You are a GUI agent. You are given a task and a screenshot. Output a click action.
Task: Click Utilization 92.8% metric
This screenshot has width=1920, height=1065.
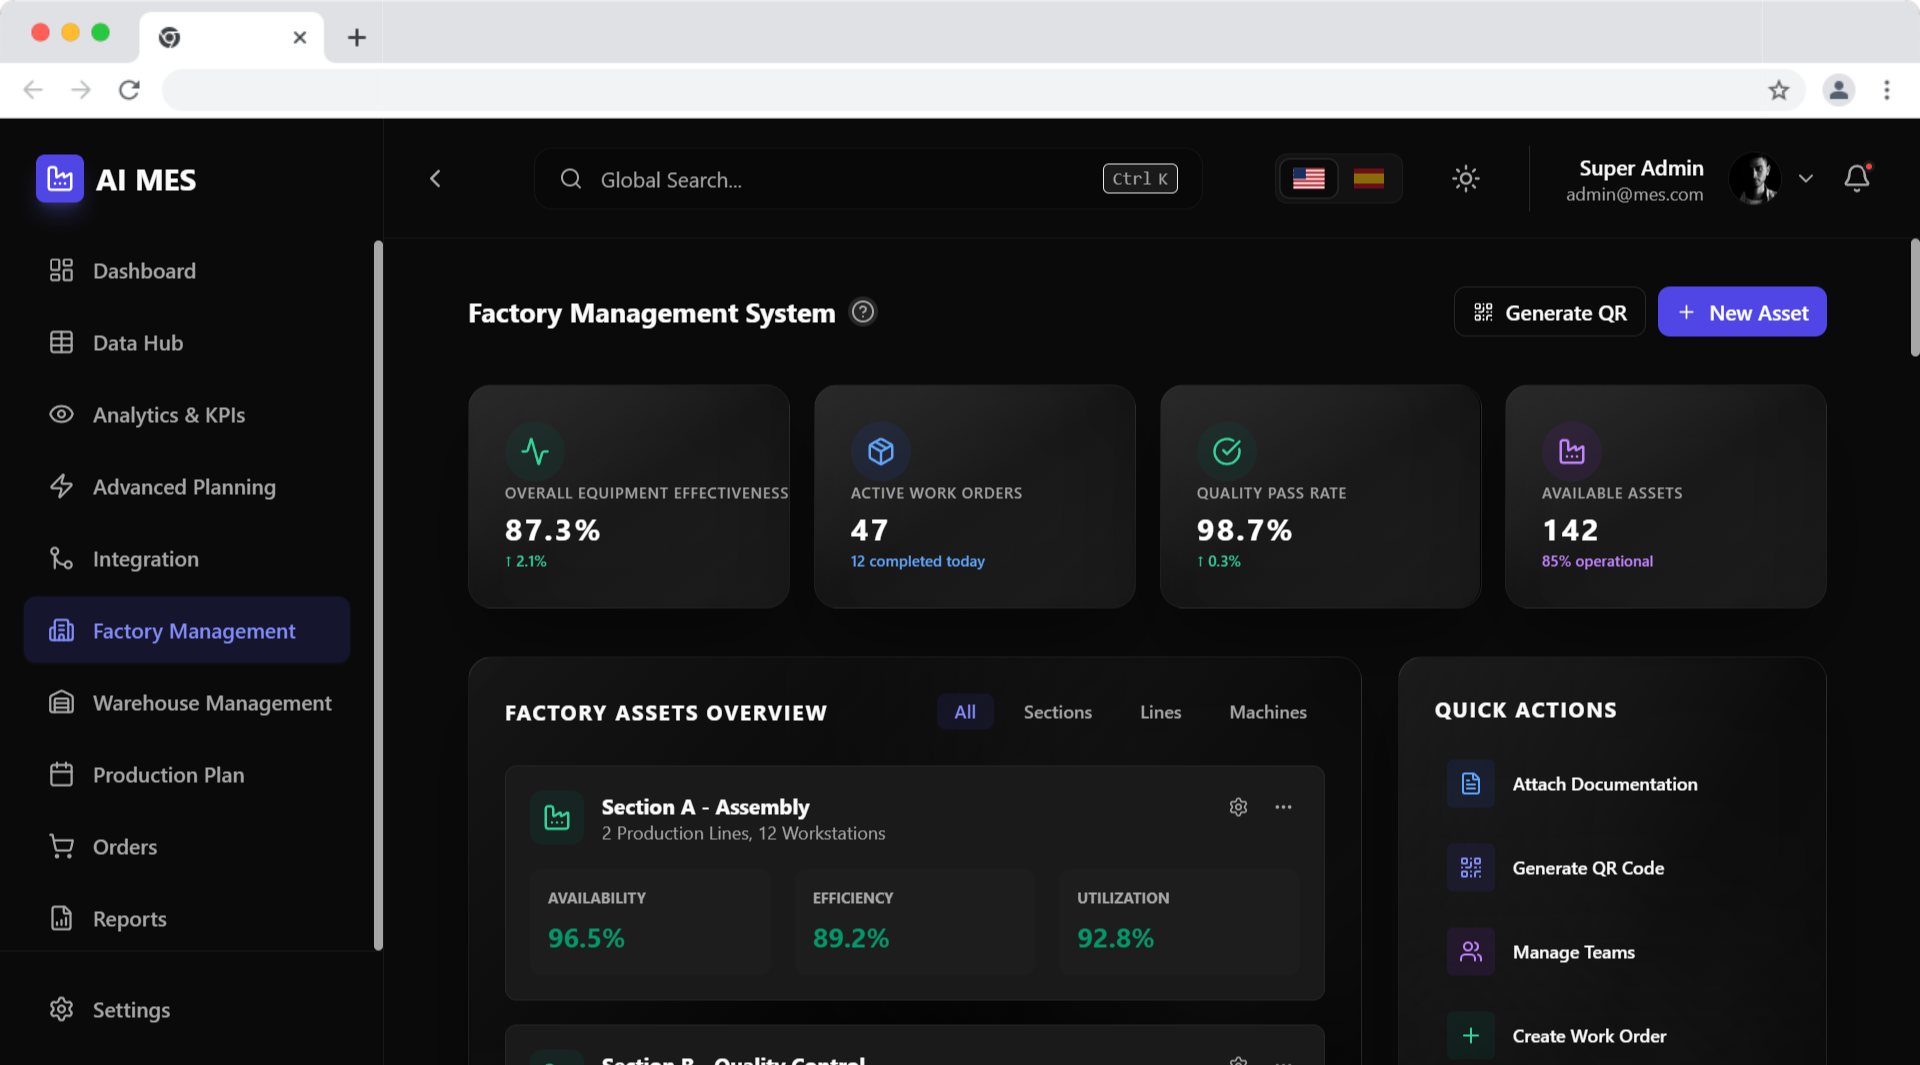(1179, 921)
